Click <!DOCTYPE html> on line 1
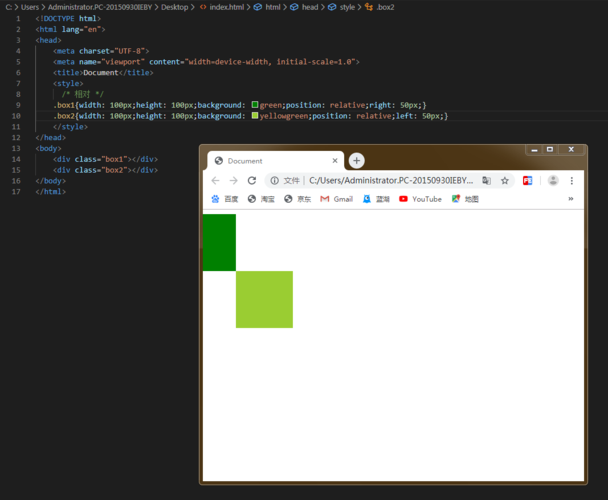Screen dimensions: 608x500 coord(68,18)
